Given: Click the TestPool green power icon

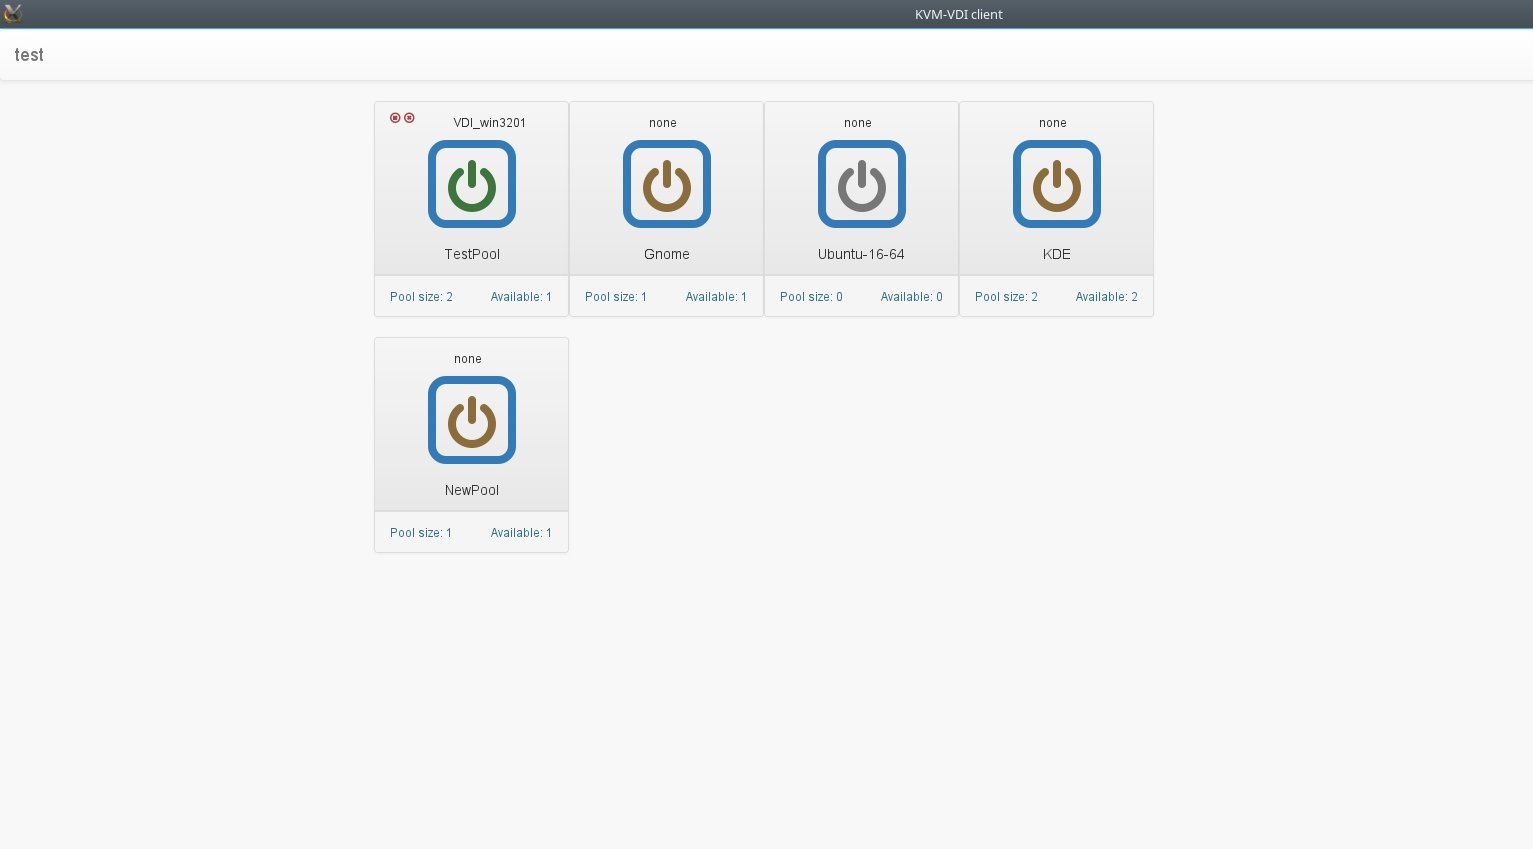Looking at the screenshot, I should (x=472, y=184).
